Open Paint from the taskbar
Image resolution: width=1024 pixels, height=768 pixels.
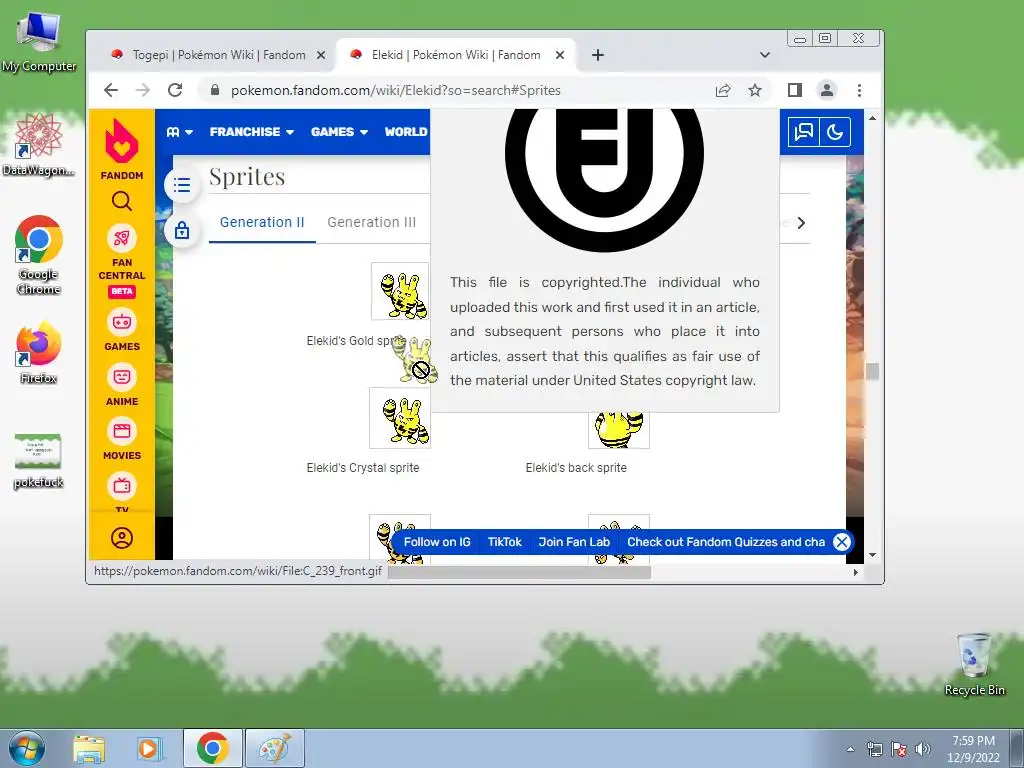(275, 748)
